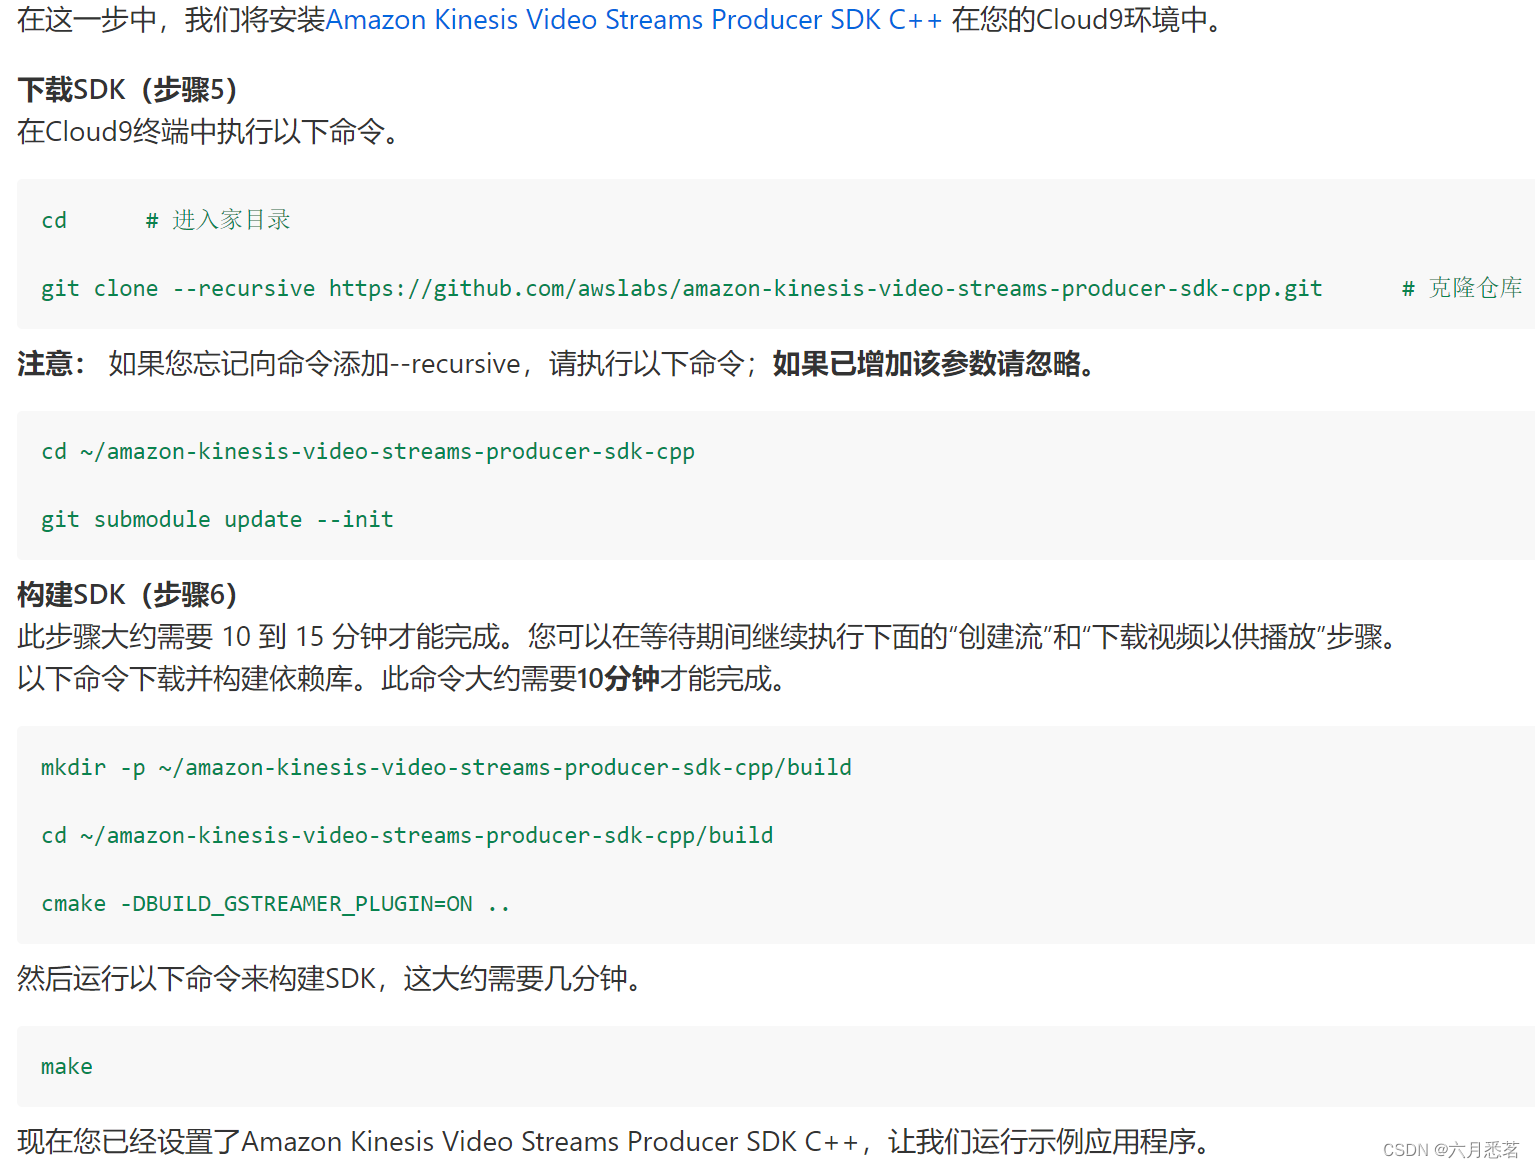
Task: Click the text 然后运行以下命令来构建SDK
Action: click(197, 978)
